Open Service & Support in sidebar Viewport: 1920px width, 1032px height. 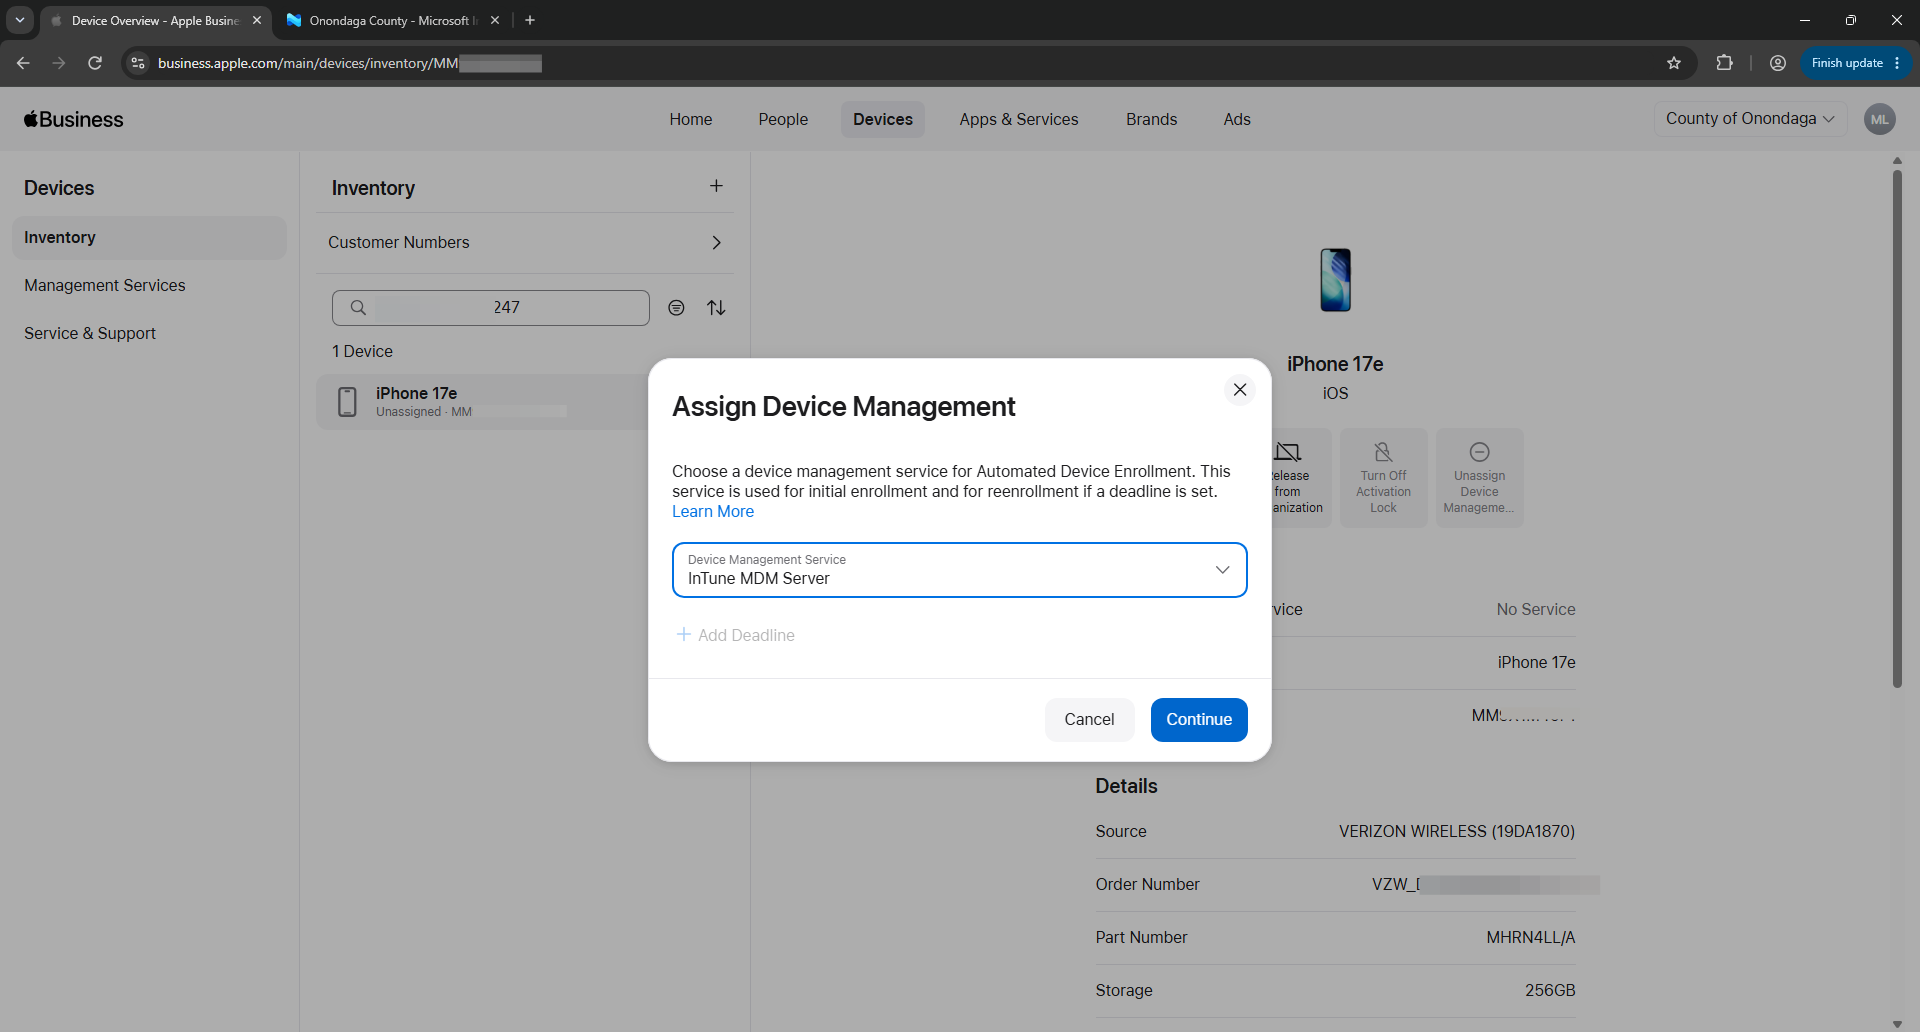(x=90, y=334)
